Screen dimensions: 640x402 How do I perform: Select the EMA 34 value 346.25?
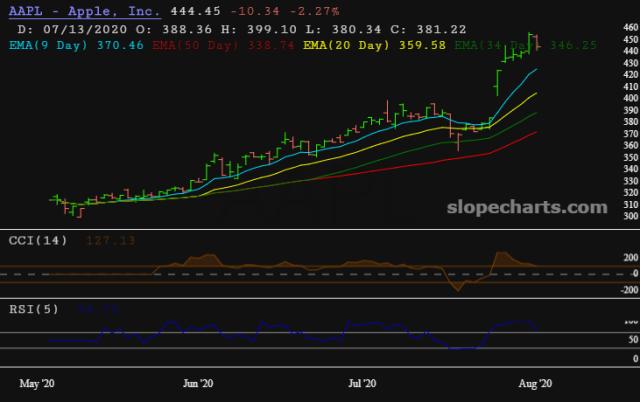(573, 45)
